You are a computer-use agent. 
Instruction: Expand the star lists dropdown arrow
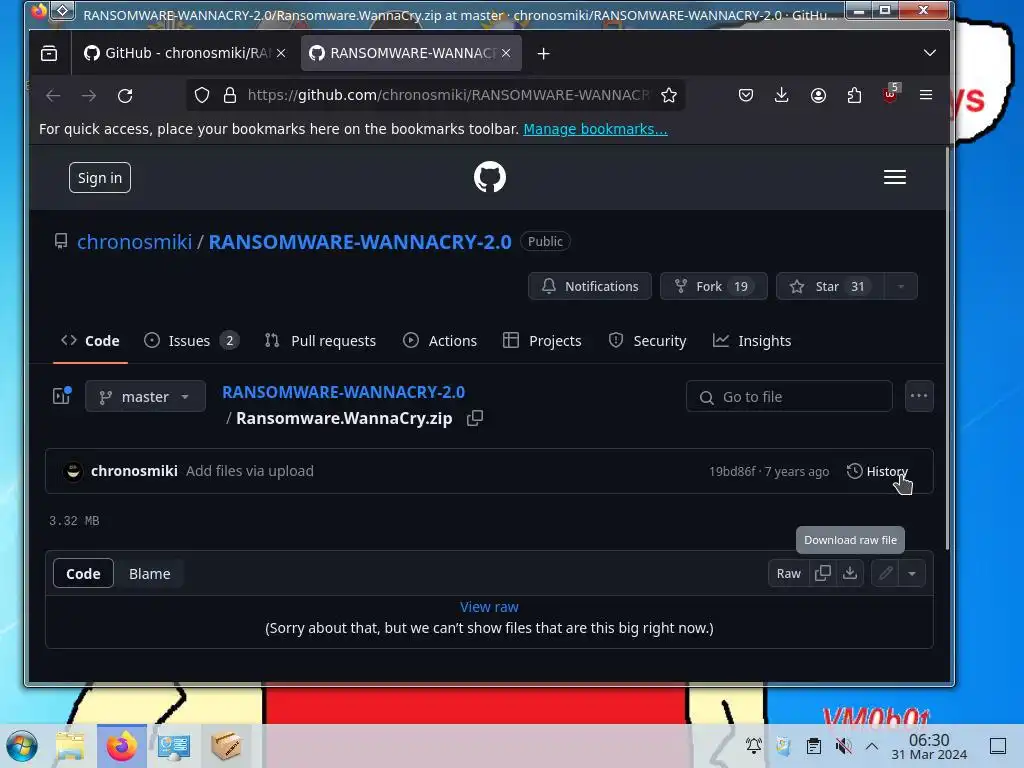[901, 286]
